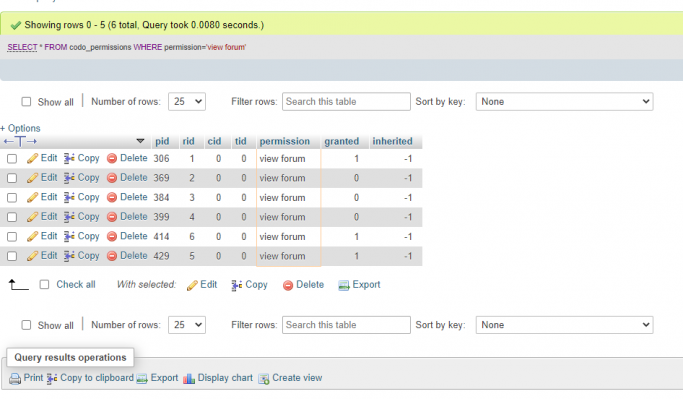Click the rid value 6 cell
The height and width of the screenshot is (399, 683).
192,237
